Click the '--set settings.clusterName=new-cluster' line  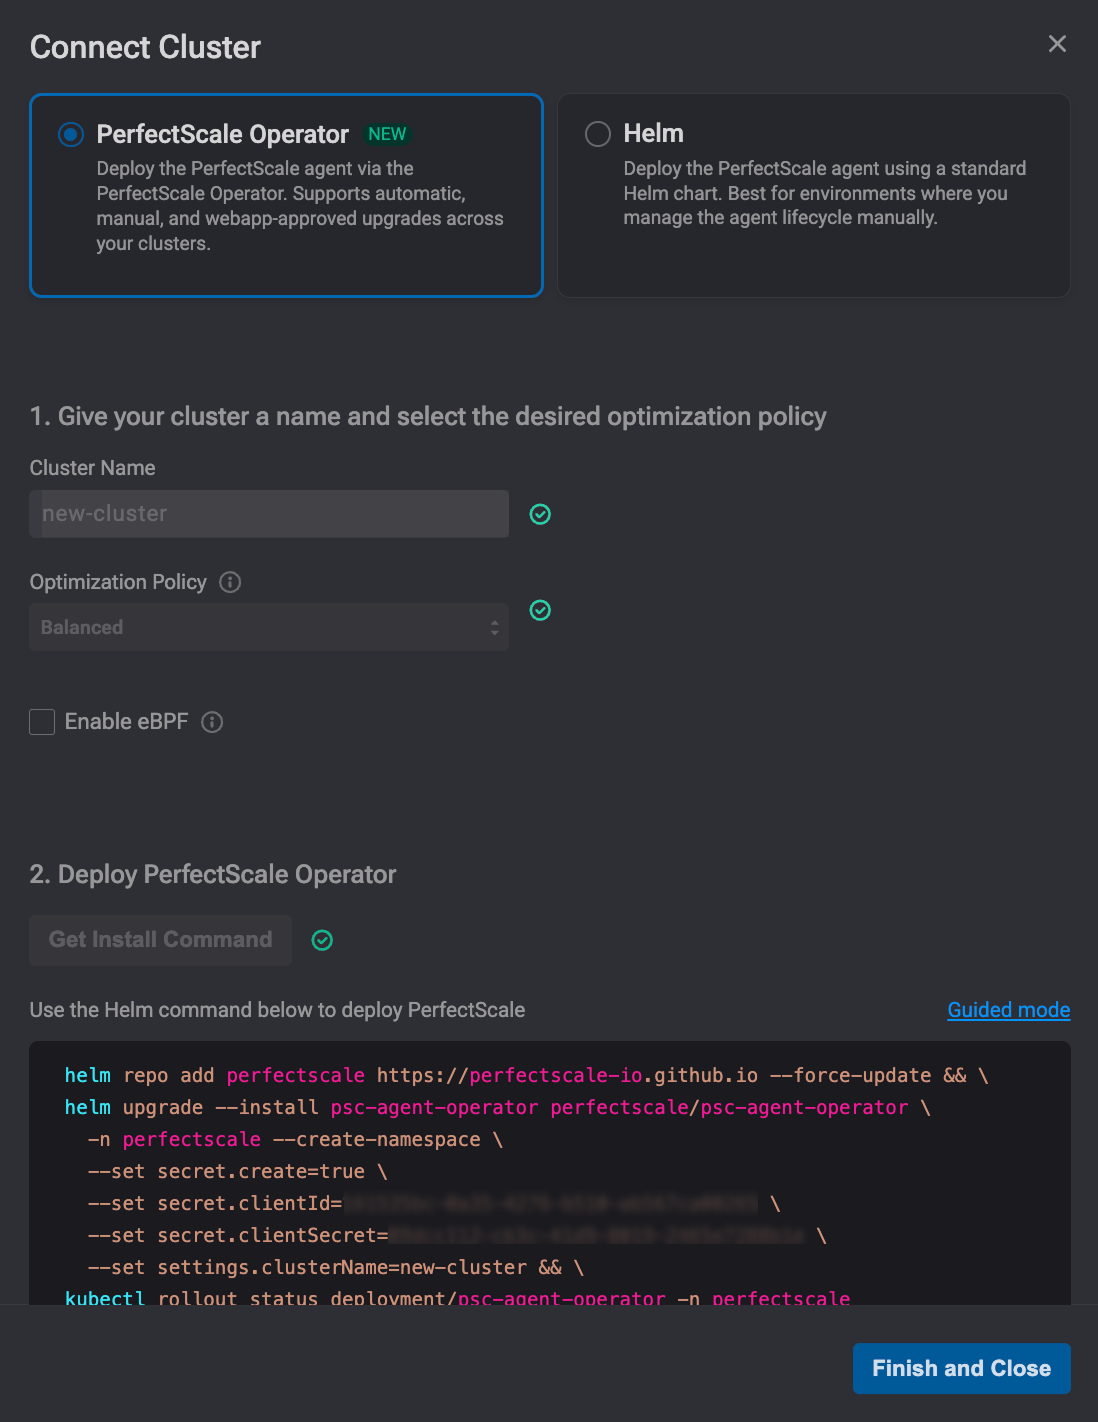336,1267
